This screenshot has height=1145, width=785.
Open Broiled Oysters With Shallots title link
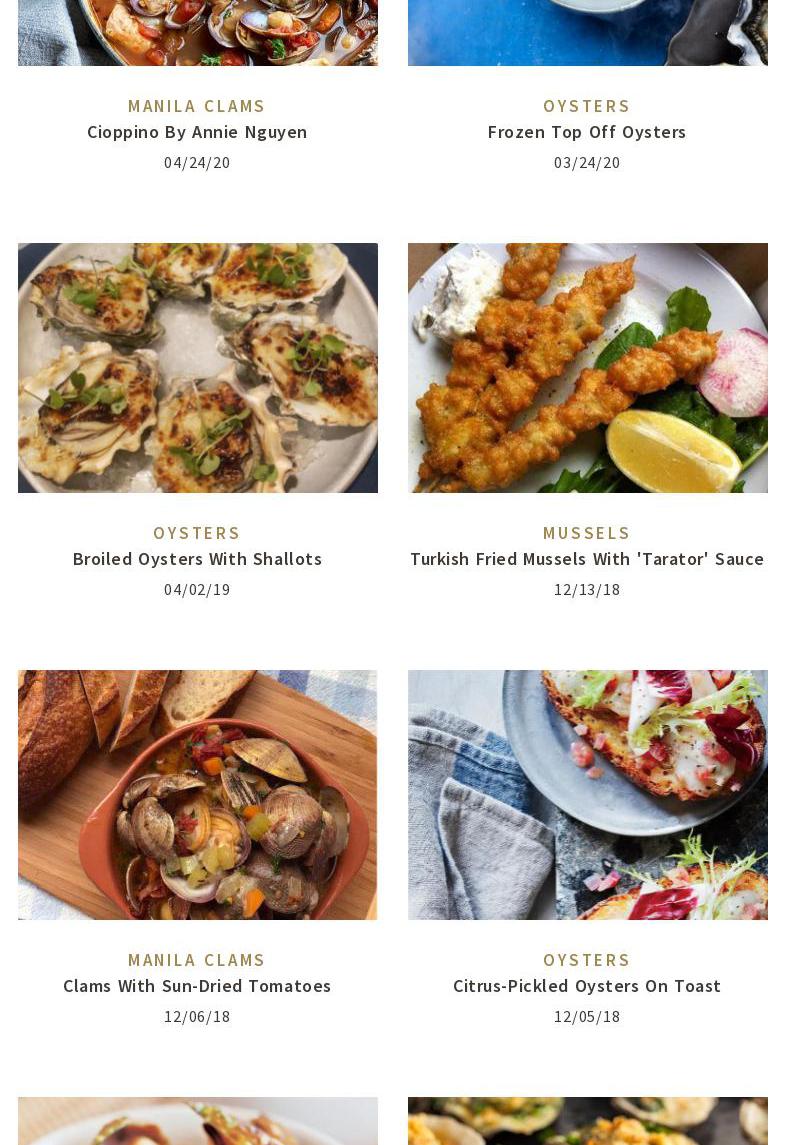[197, 559]
